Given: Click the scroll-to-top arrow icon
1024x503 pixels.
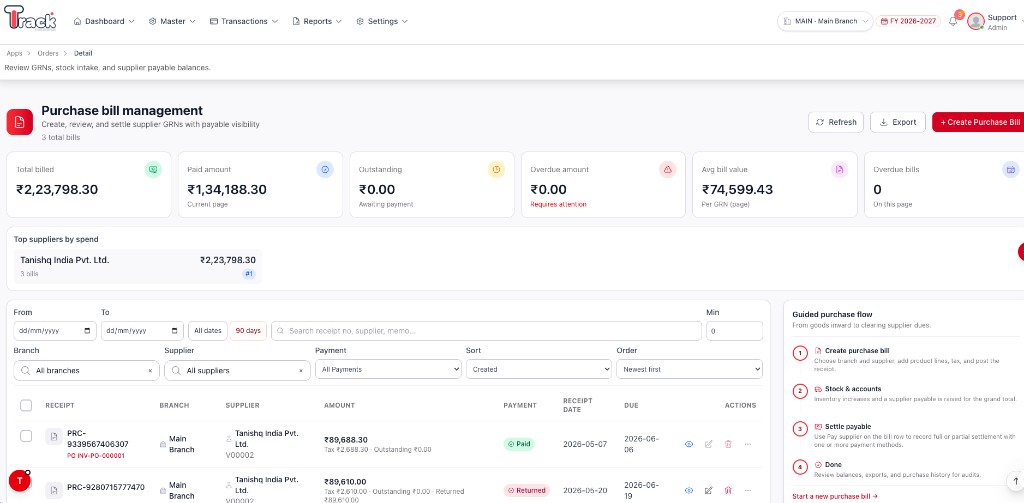Looking at the screenshot, I should click(1013, 481).
